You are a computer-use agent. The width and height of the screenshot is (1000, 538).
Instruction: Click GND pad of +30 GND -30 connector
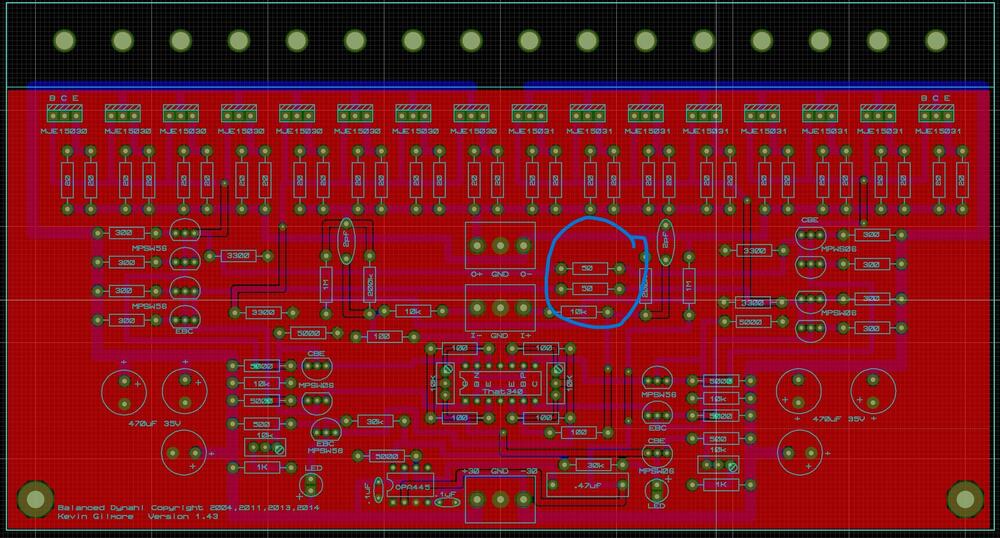(499, 497)
